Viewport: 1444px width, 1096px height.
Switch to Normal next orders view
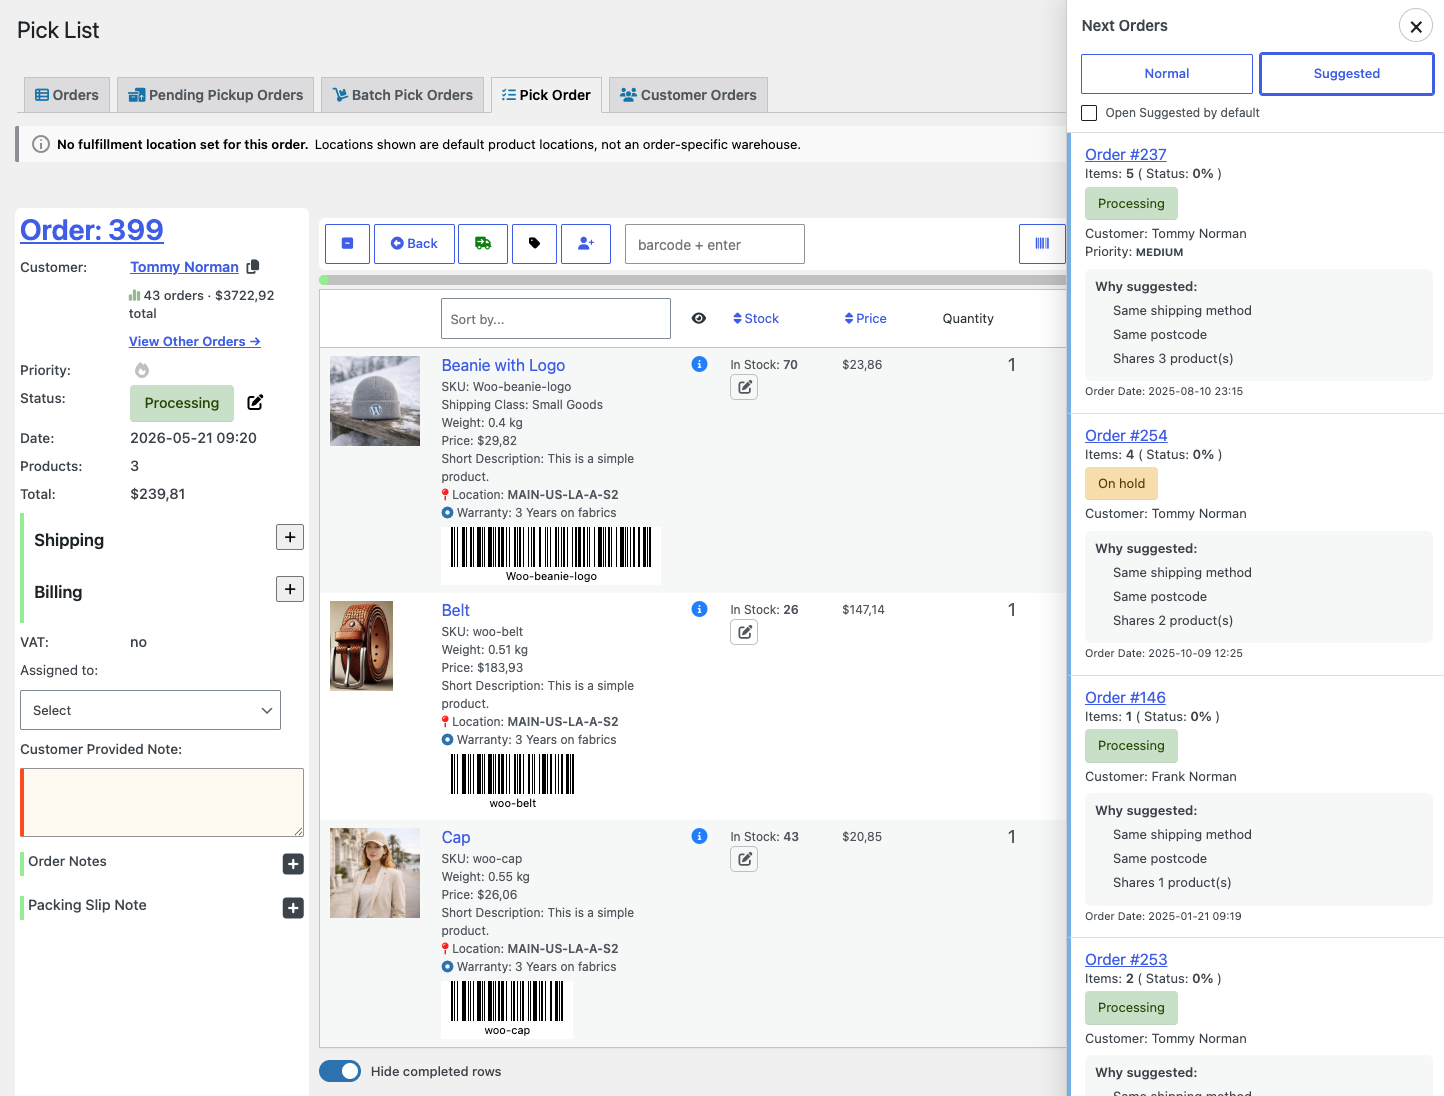click(1167, 74)
